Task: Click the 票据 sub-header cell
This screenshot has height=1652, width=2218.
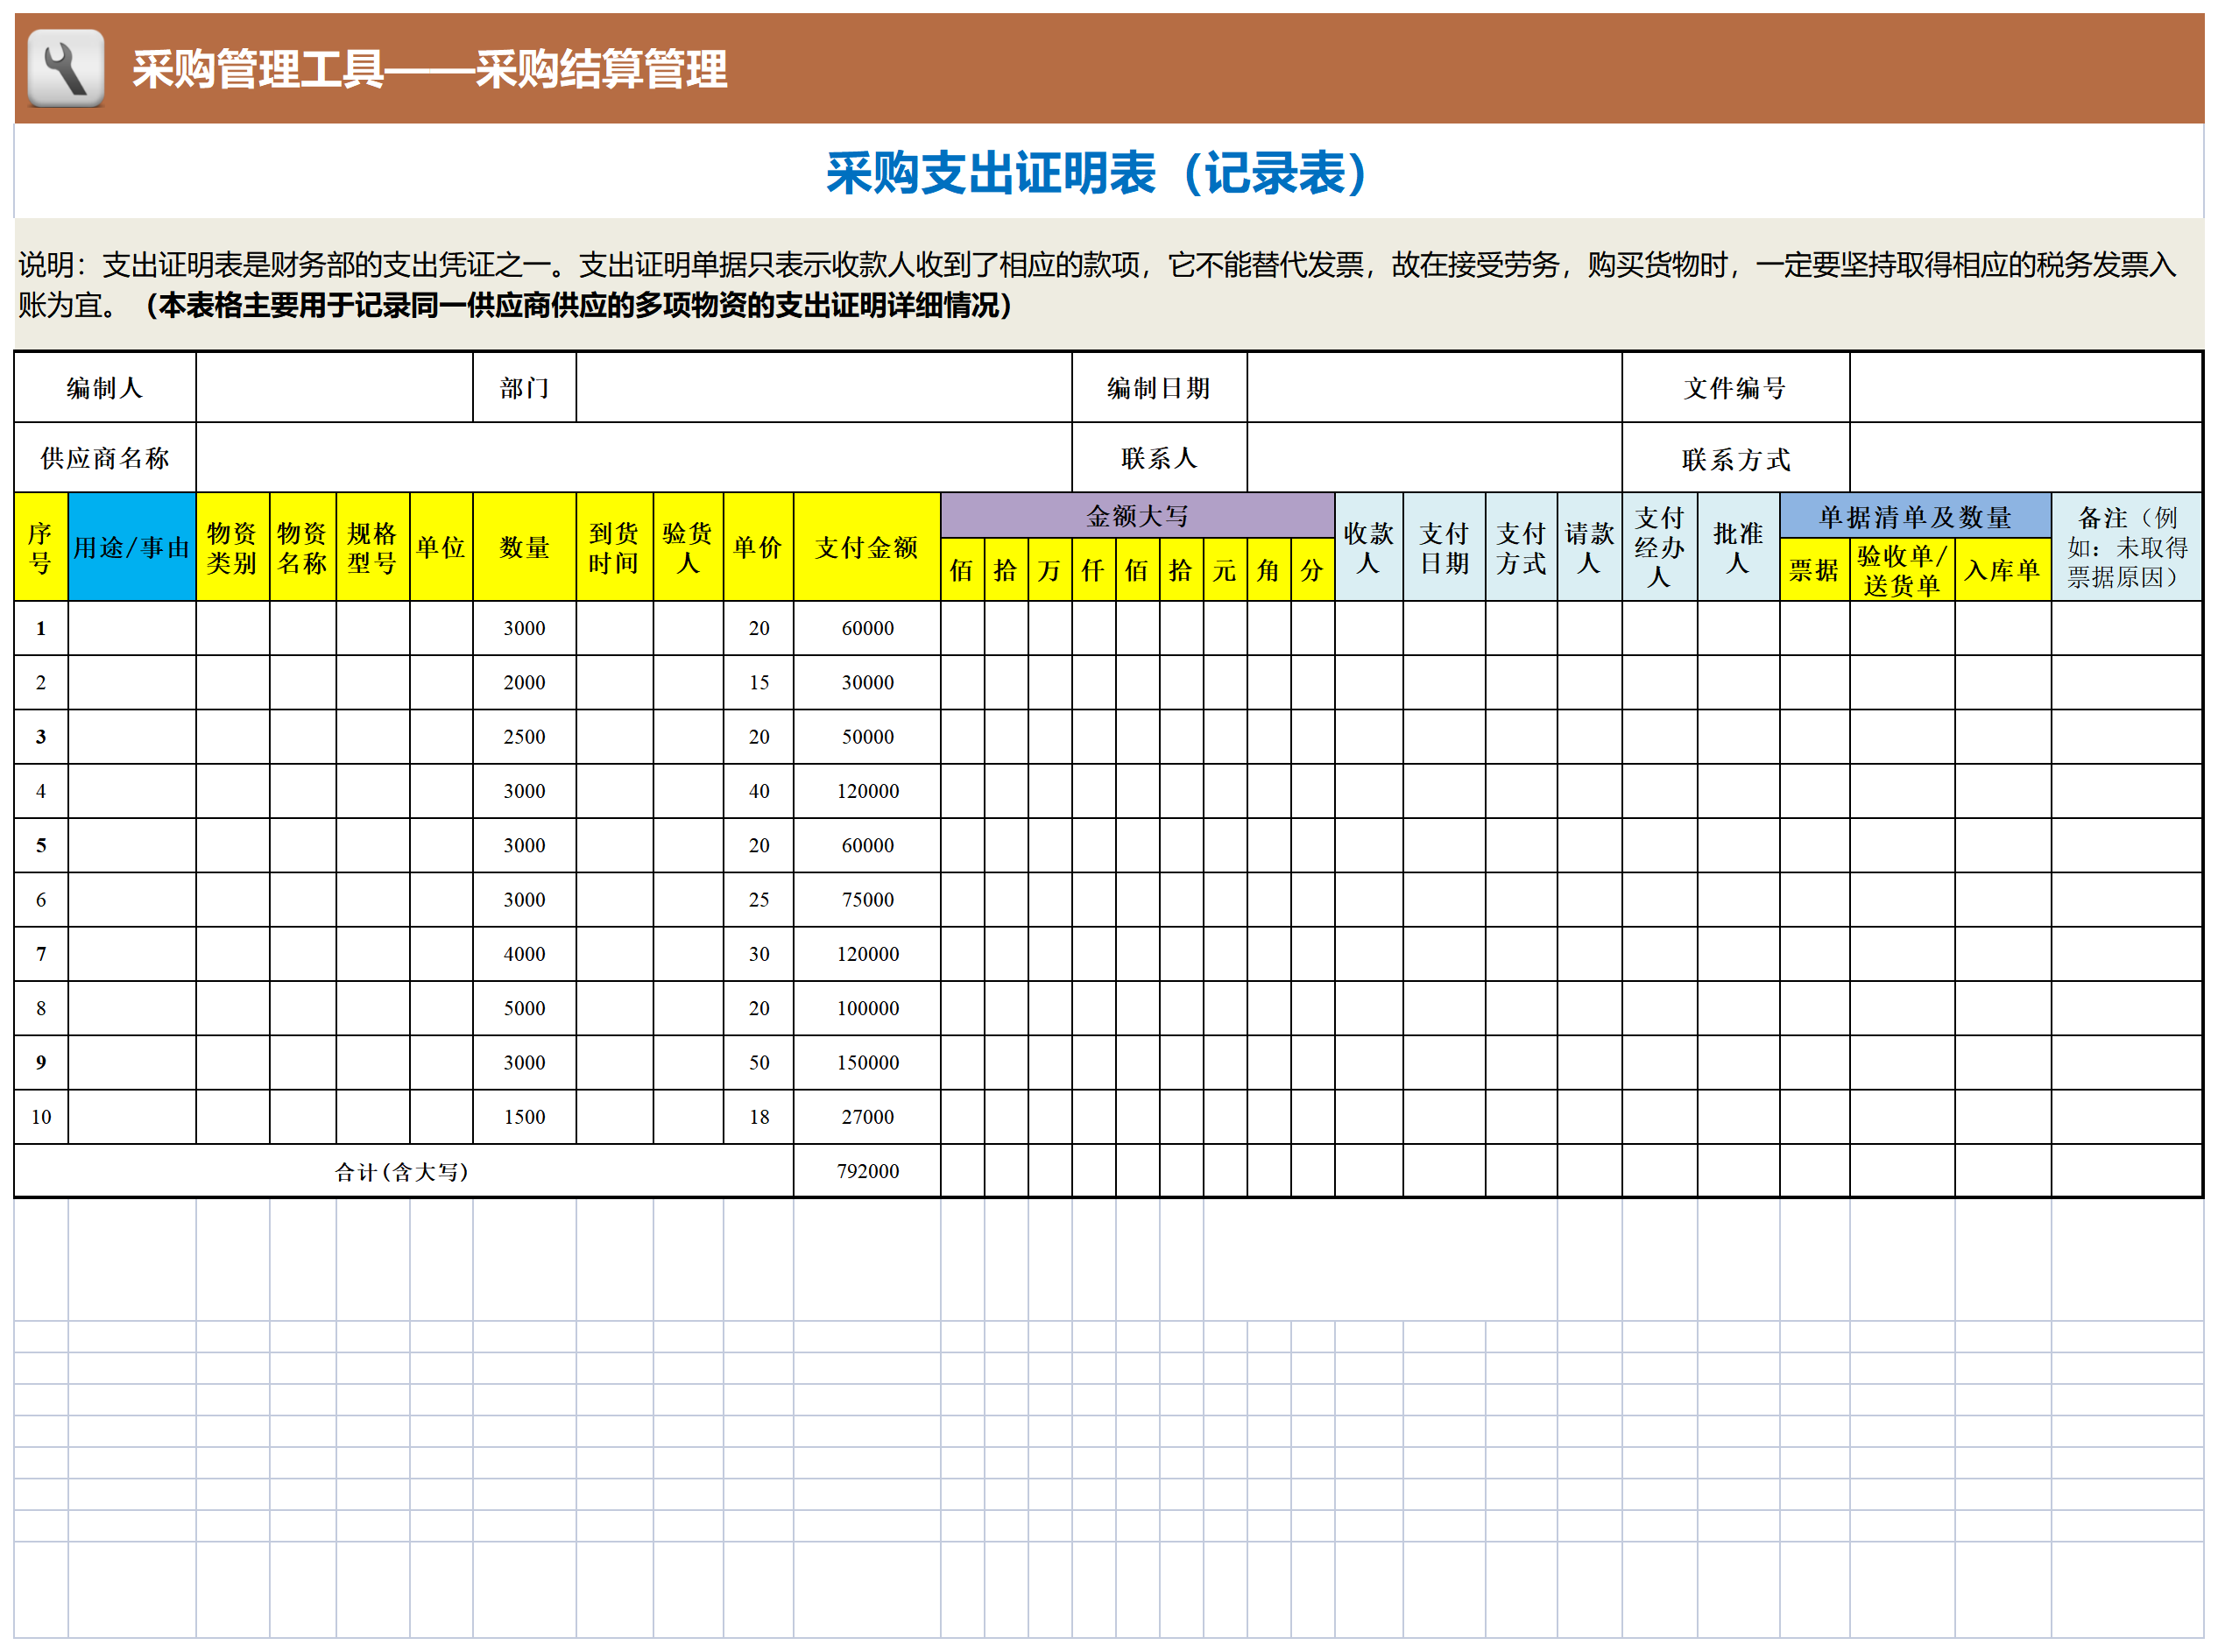Action: coord(1814,569)
